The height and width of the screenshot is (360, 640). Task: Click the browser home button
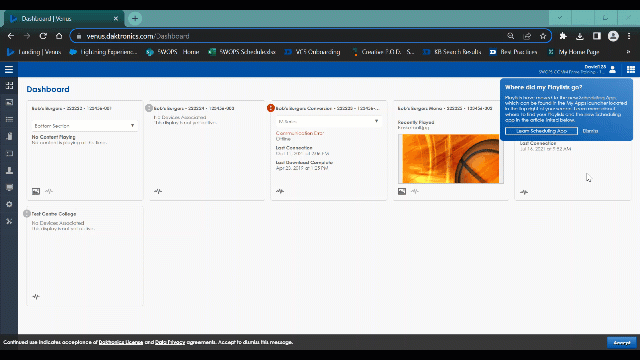click(x=59, y=36)
